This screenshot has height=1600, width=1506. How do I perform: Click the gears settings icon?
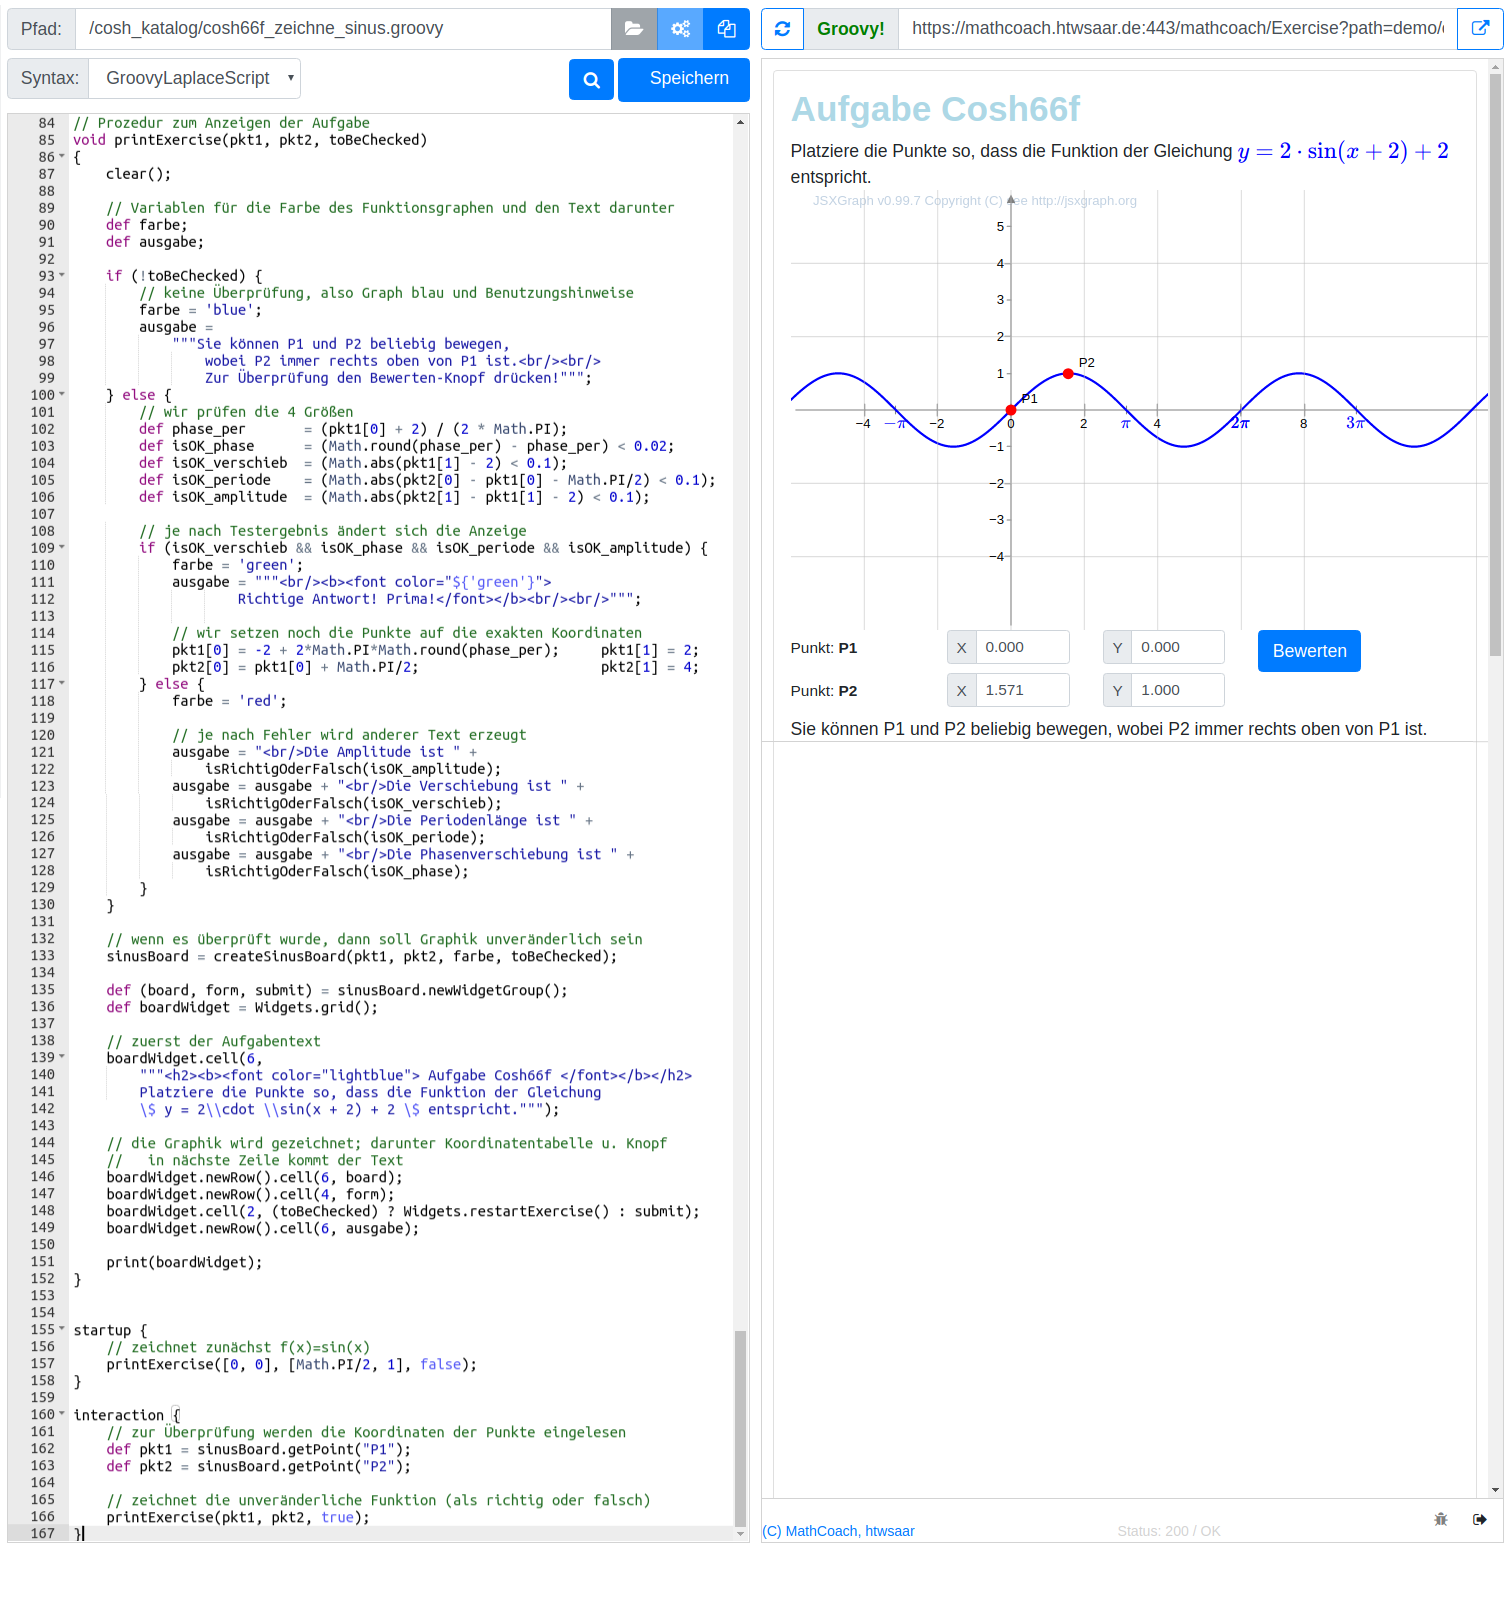(x=680, y=29)
